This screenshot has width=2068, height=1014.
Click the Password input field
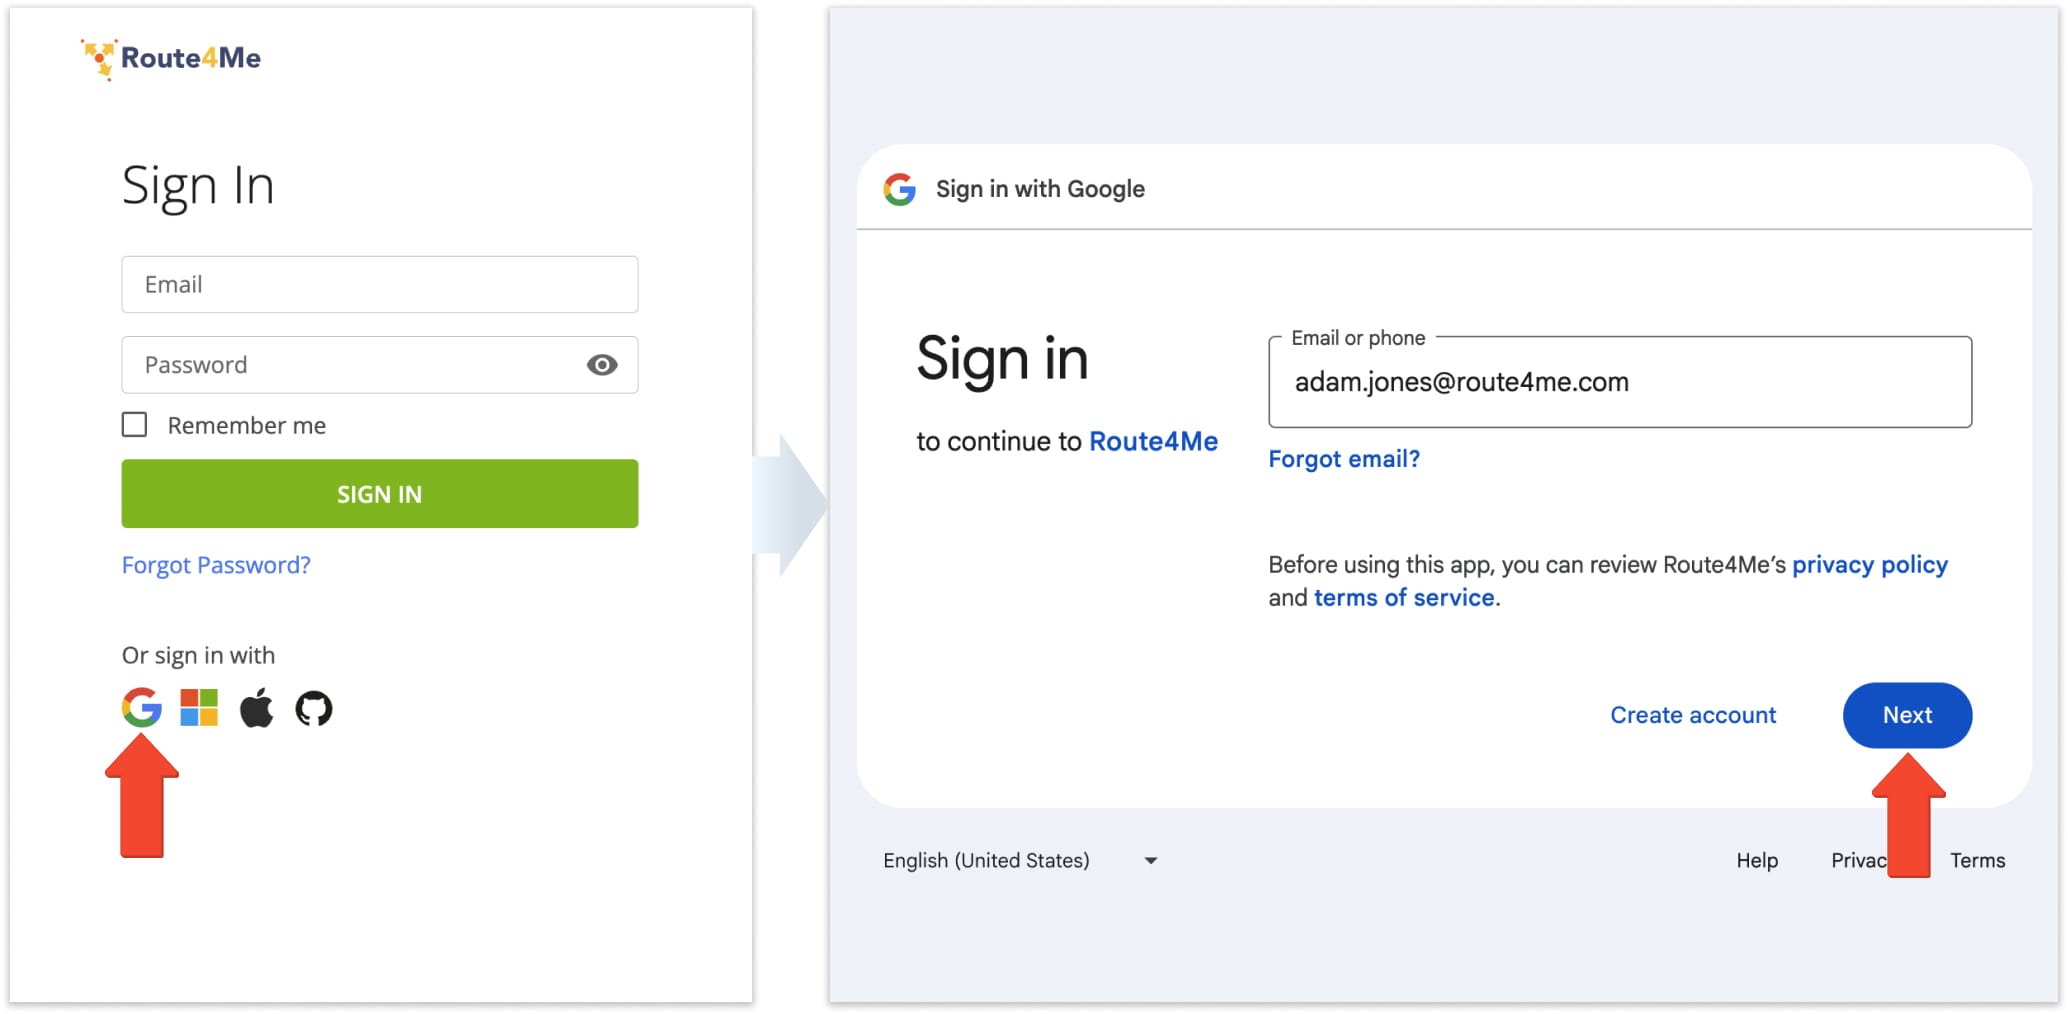point(350,365)
